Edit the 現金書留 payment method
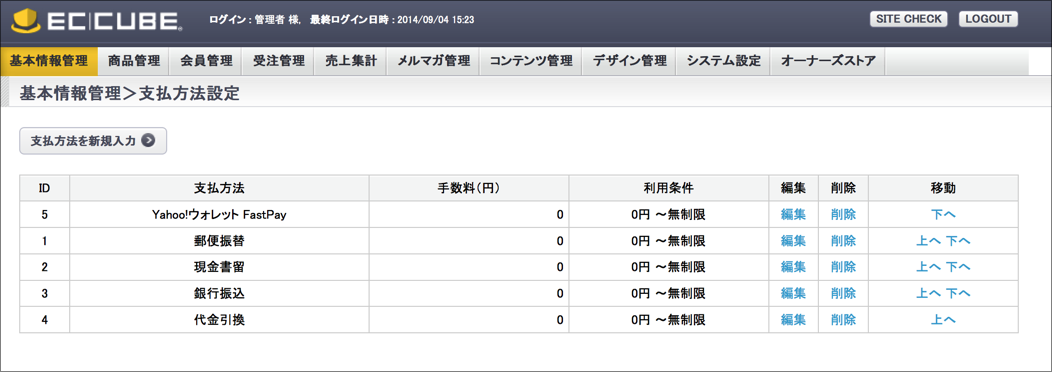This screenshot has width=1052, height=372. click(x=793, y=267)
